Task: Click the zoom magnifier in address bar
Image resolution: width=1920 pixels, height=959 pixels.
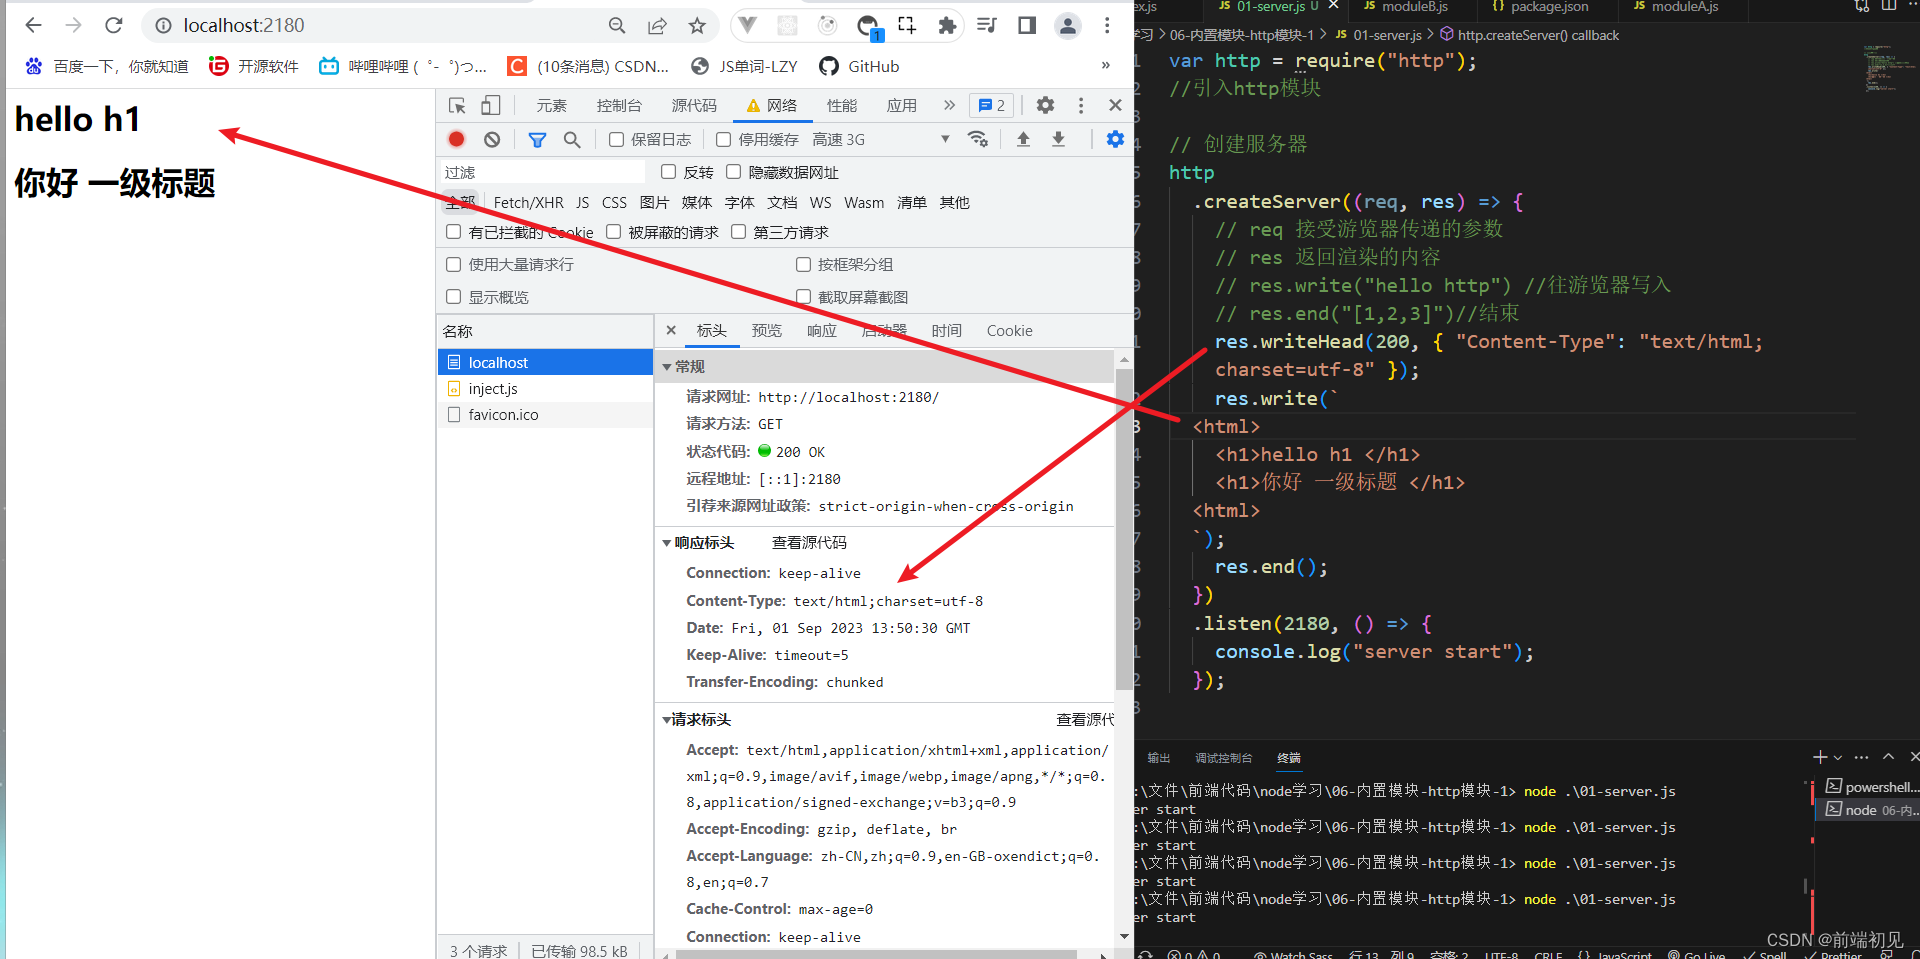Action: coord(617,26)
